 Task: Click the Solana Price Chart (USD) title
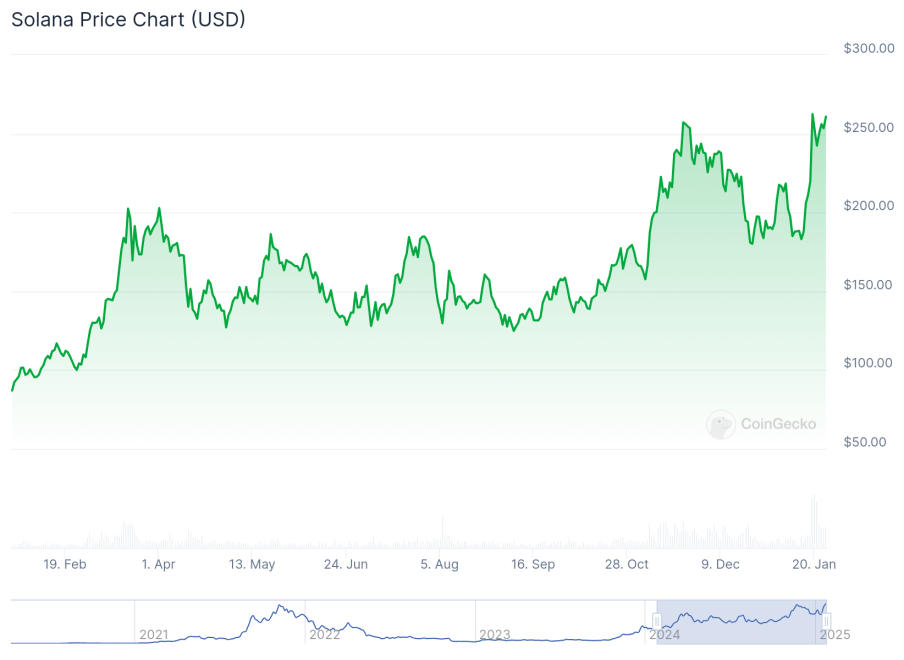tap(129, 19)
